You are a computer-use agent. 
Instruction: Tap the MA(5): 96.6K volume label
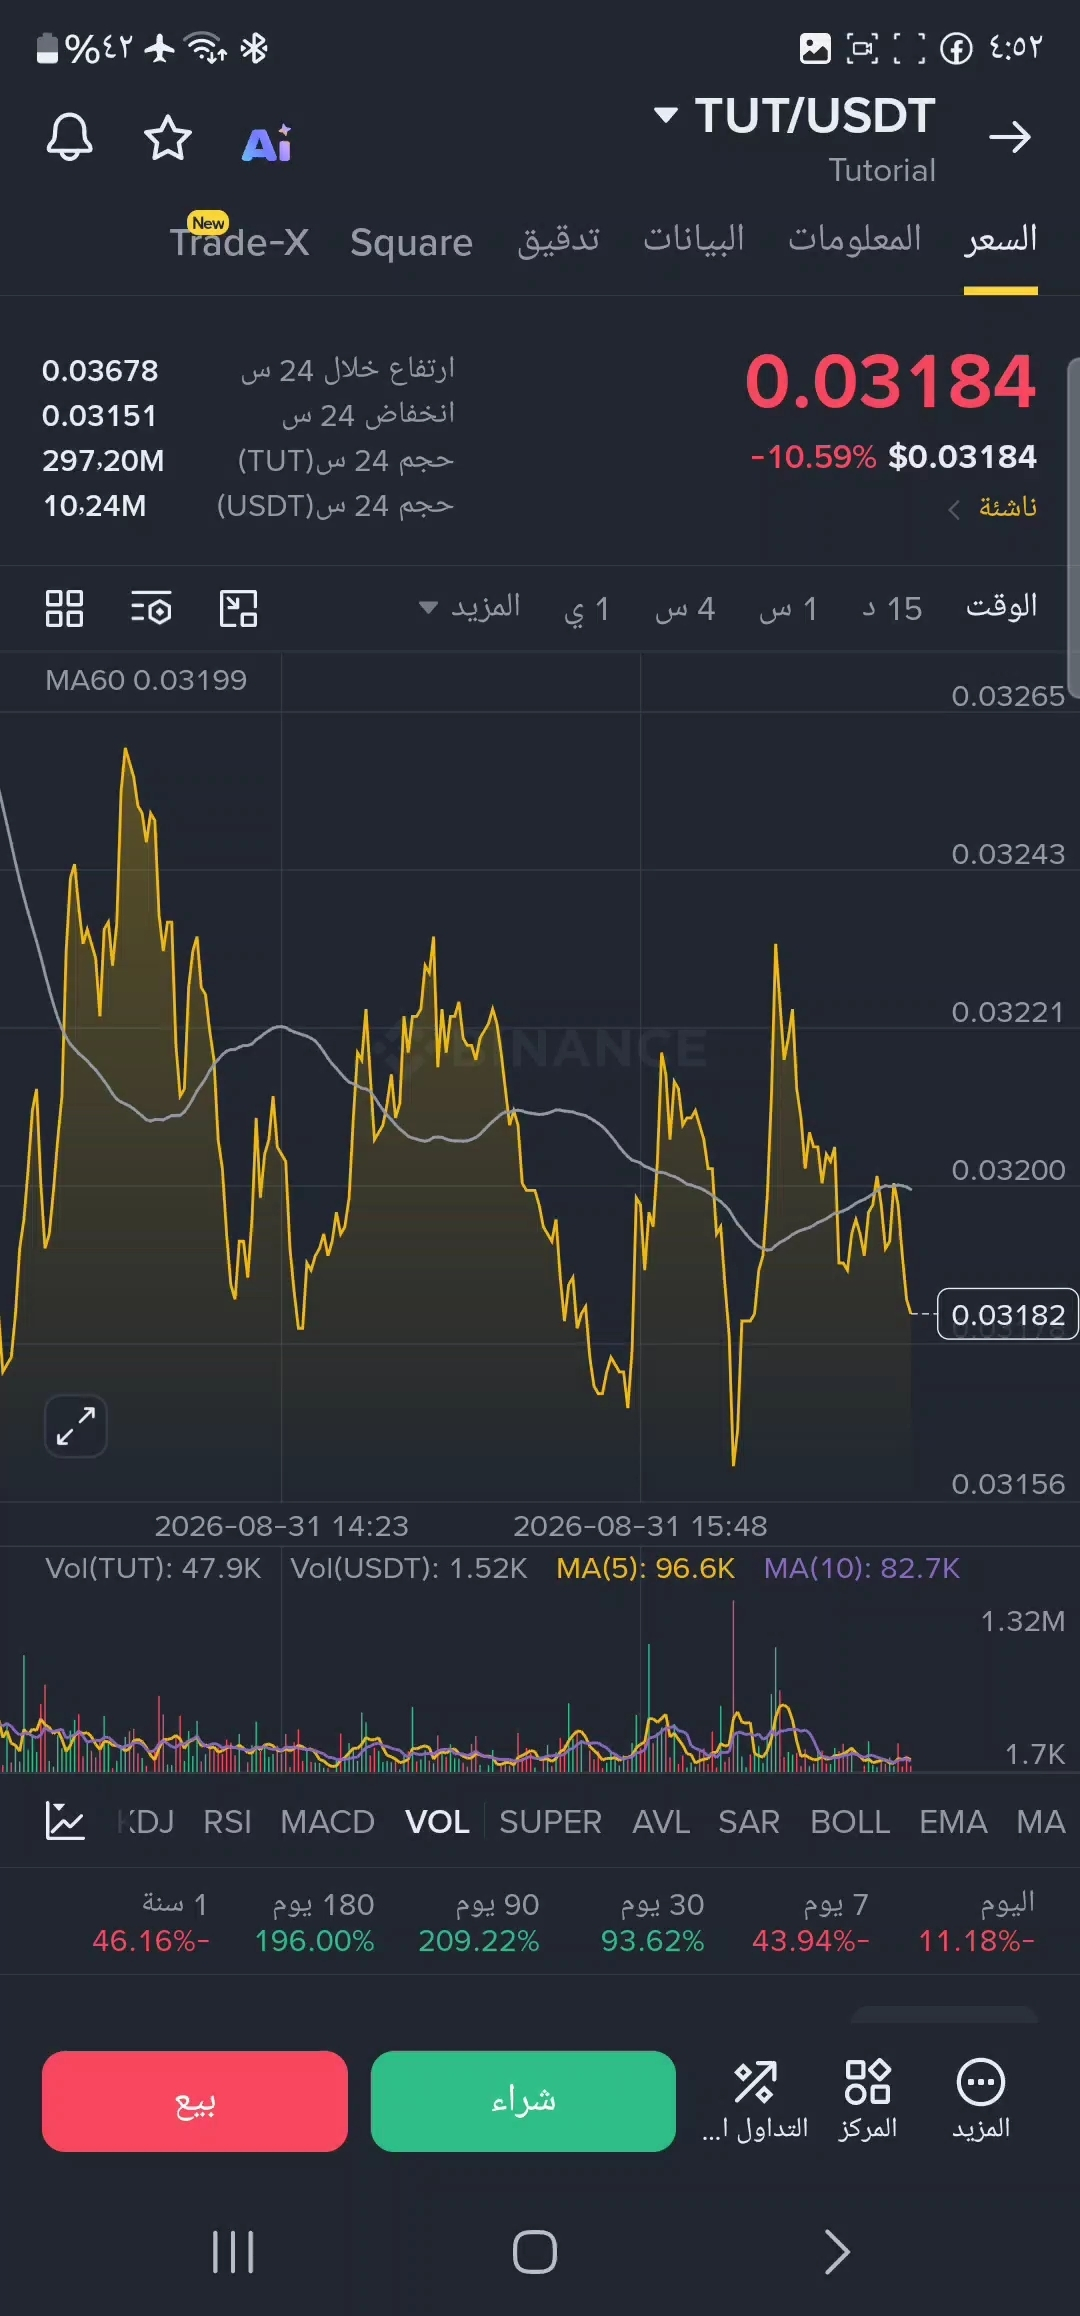[646, 1568]
